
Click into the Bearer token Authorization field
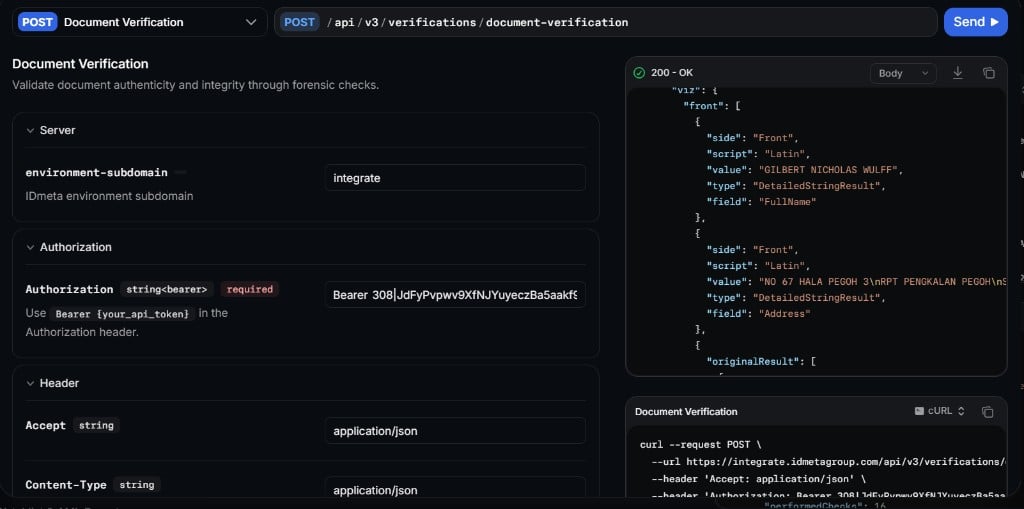455,295
